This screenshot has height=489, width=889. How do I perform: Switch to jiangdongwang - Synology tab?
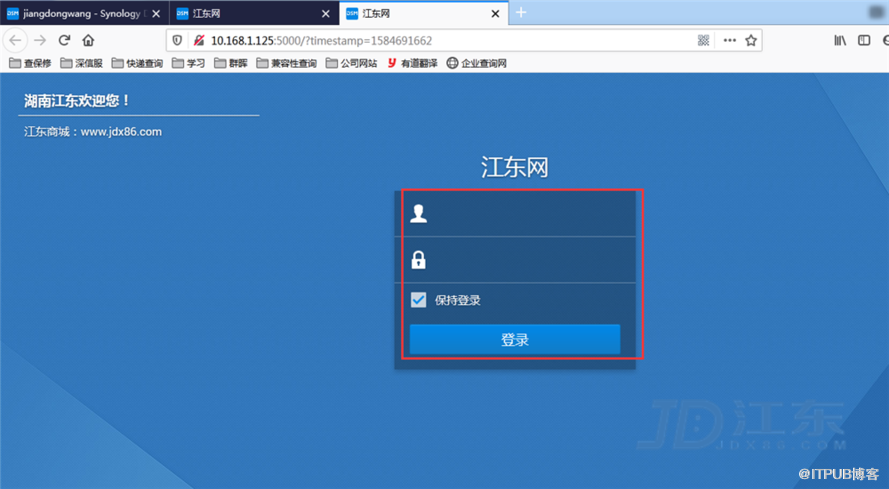point(84,13)
